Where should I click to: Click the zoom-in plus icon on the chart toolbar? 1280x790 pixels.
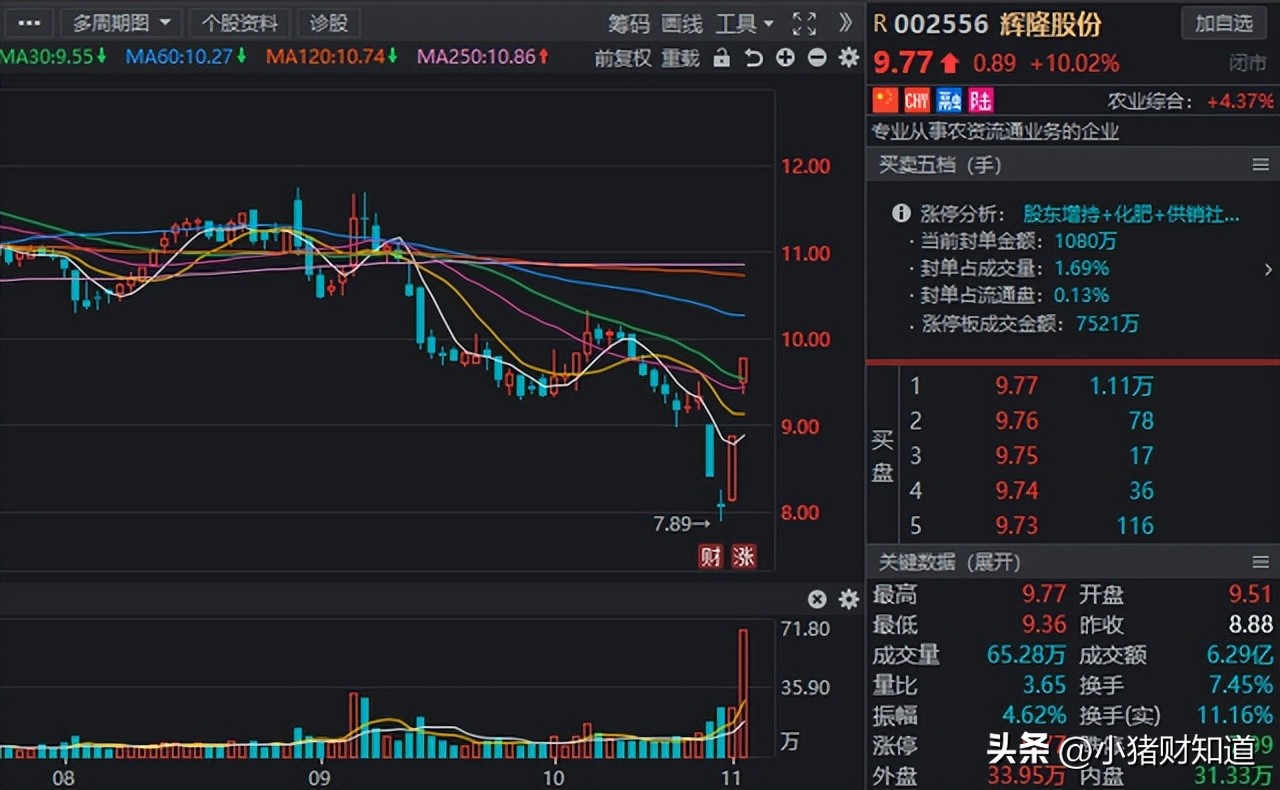785,58
